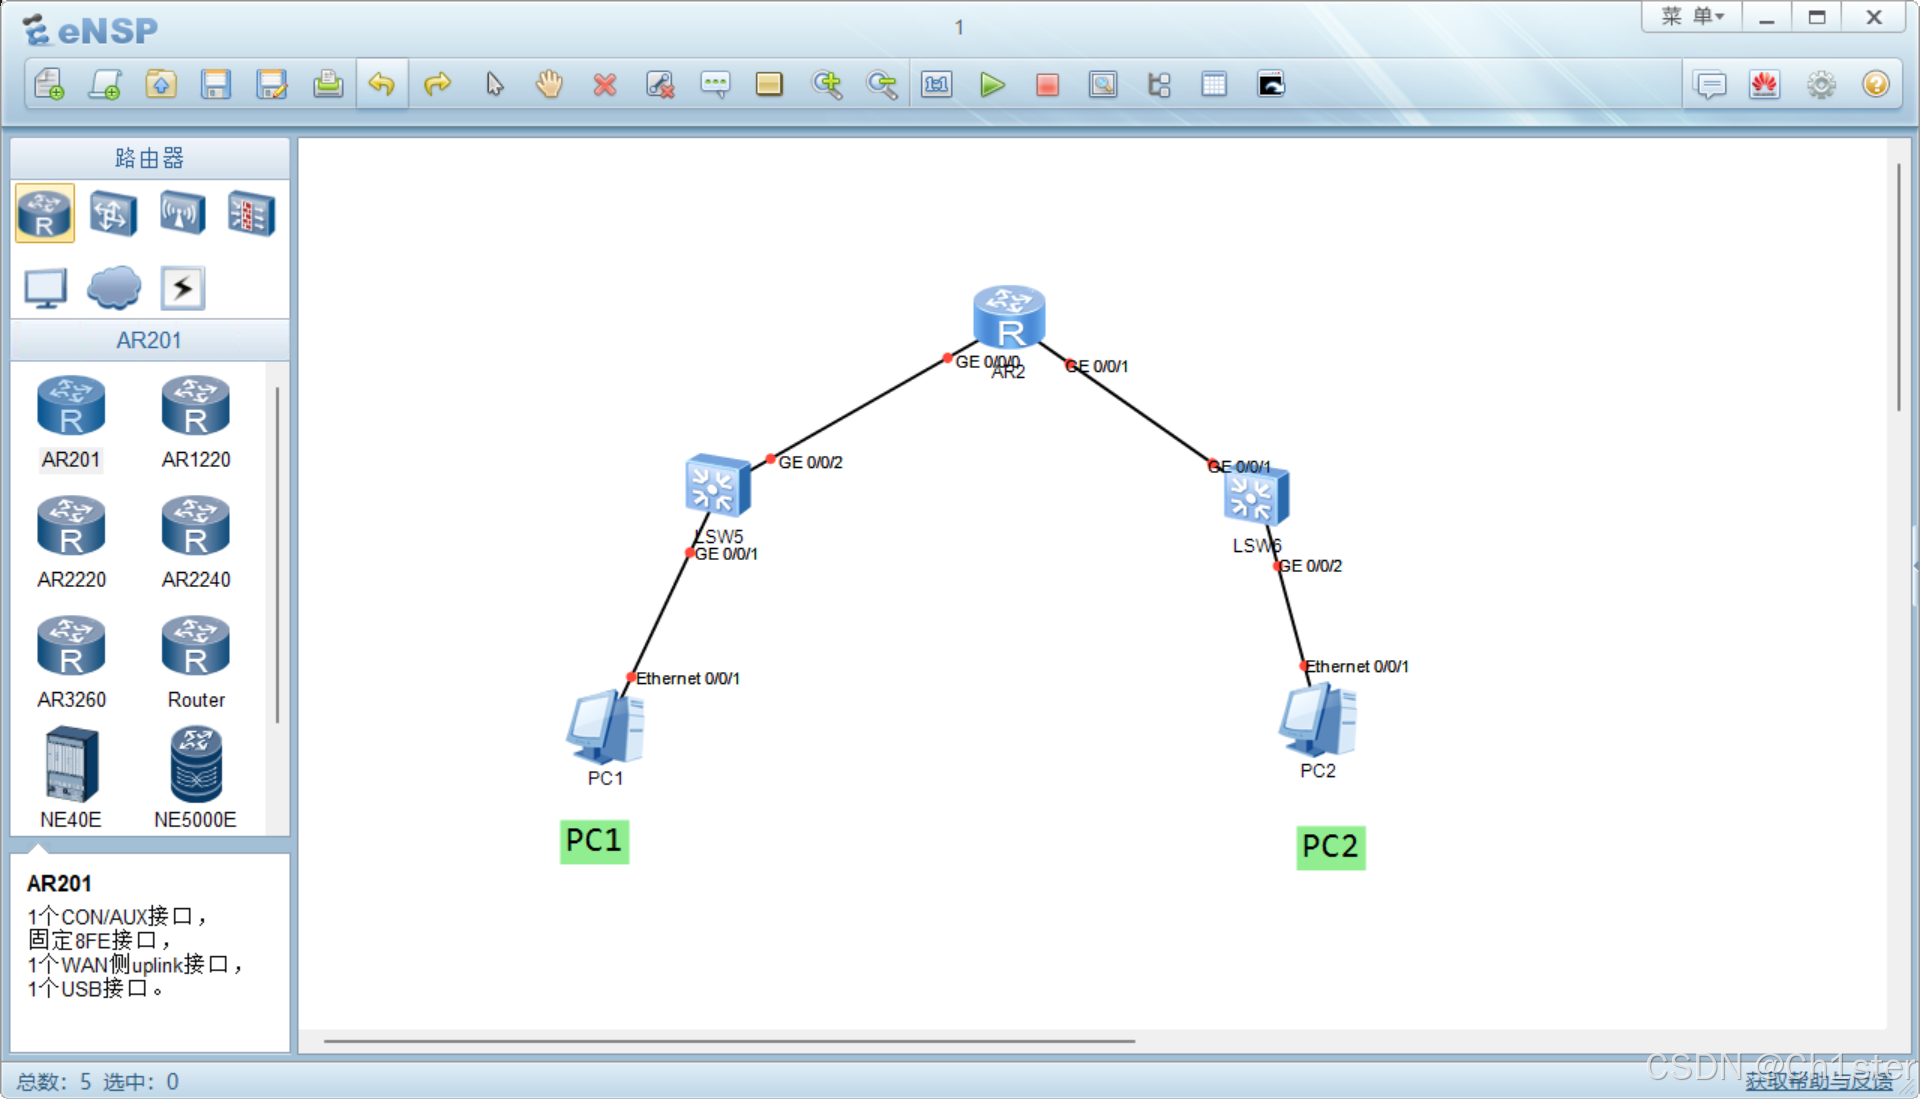
Task: Open the 获取帮助与反馈 link
Action: (x=1818, y=1081)
